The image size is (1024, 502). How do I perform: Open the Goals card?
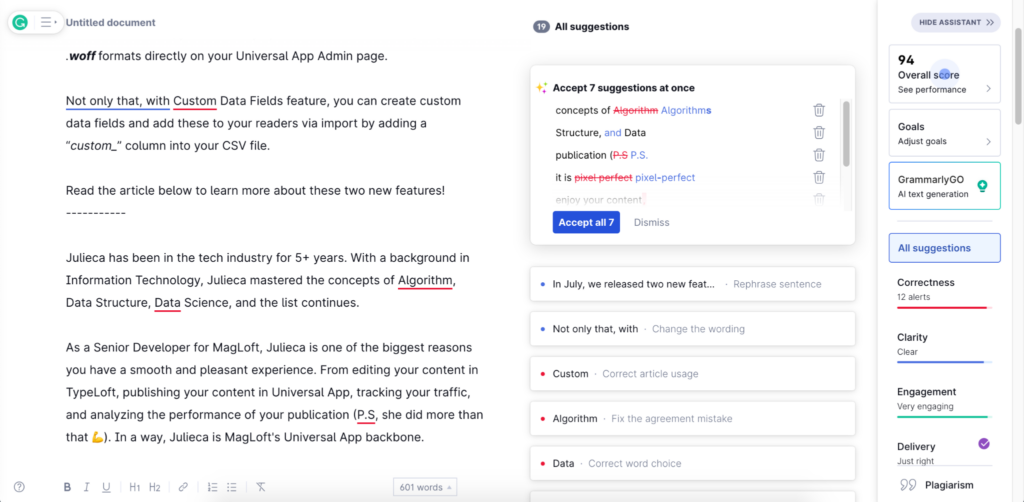pos(944,133)
